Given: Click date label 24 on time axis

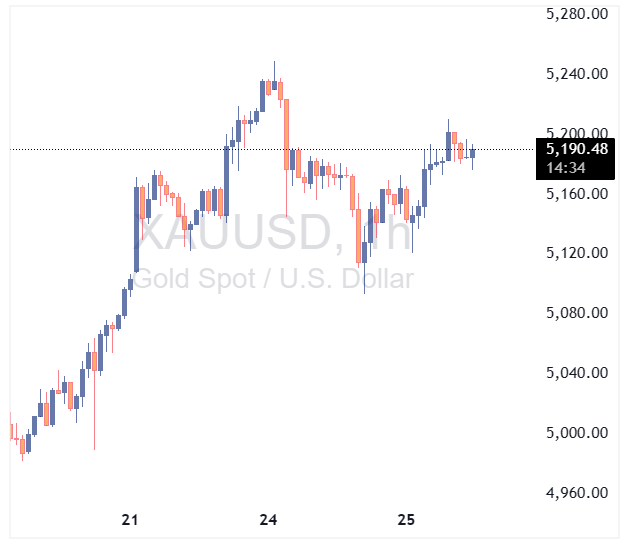Looking at the screenshot, I should [268, 520].
